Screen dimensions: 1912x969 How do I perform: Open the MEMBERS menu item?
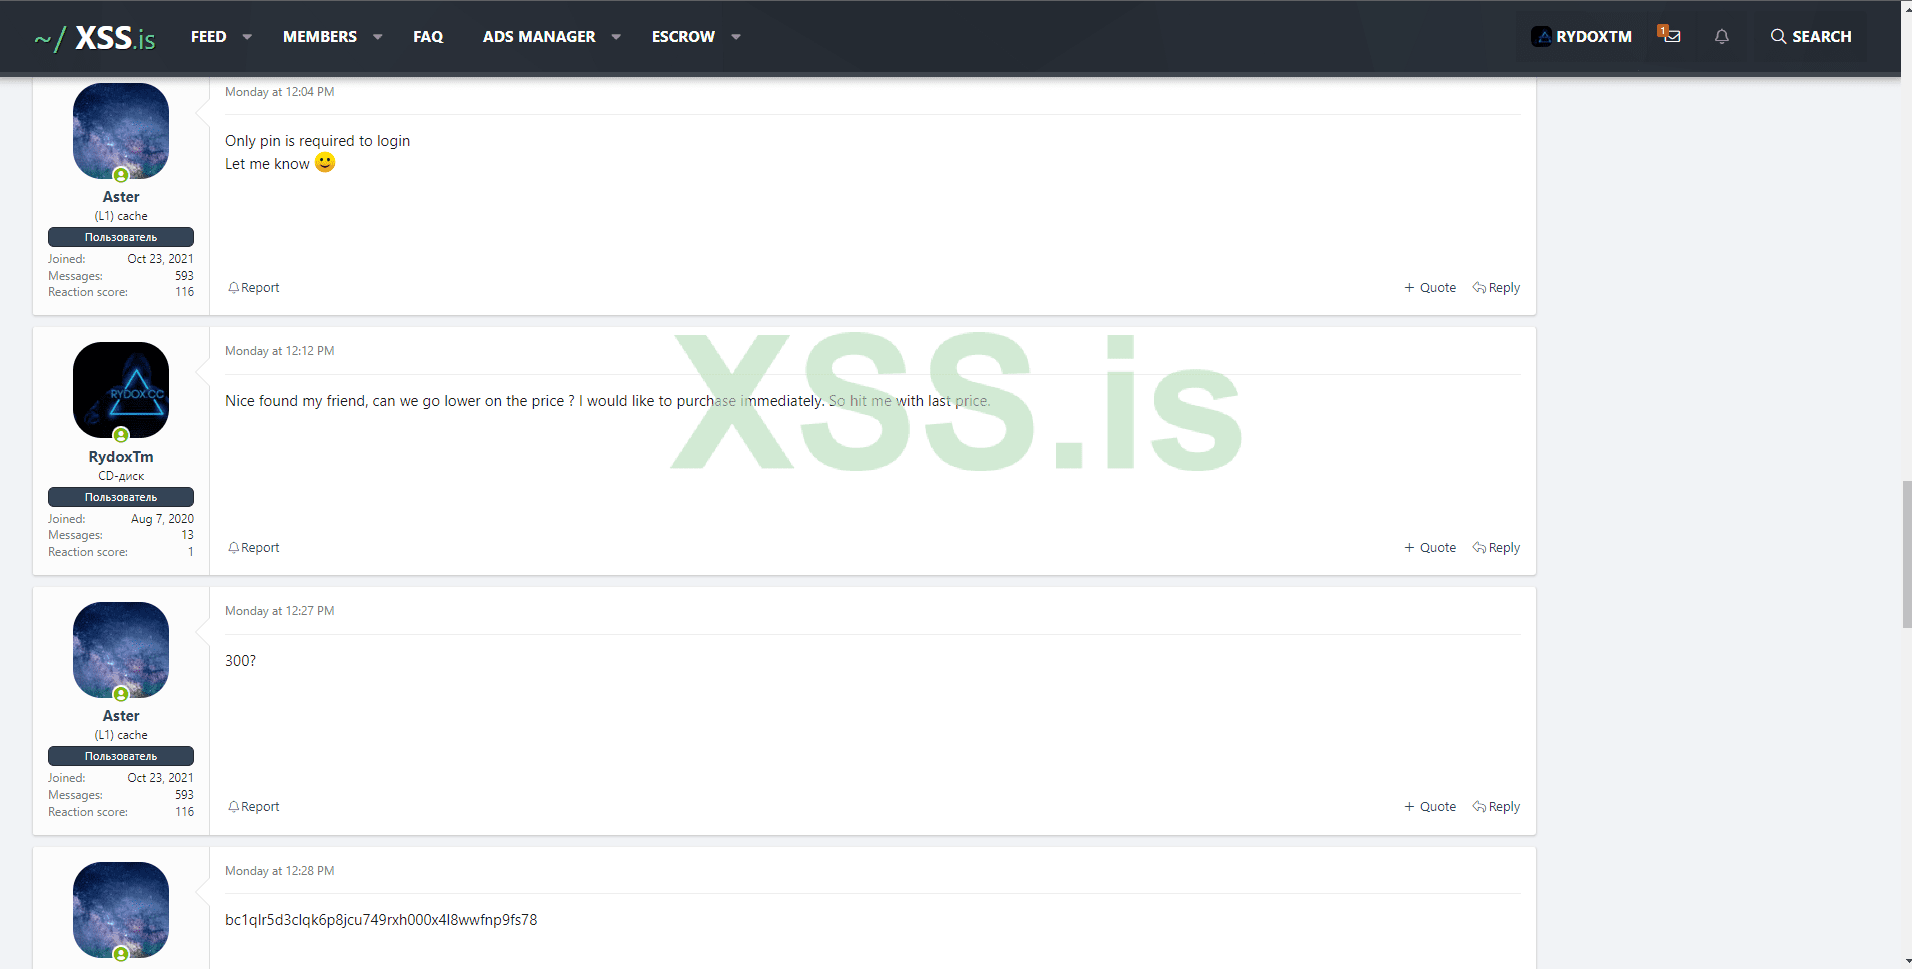319,36
